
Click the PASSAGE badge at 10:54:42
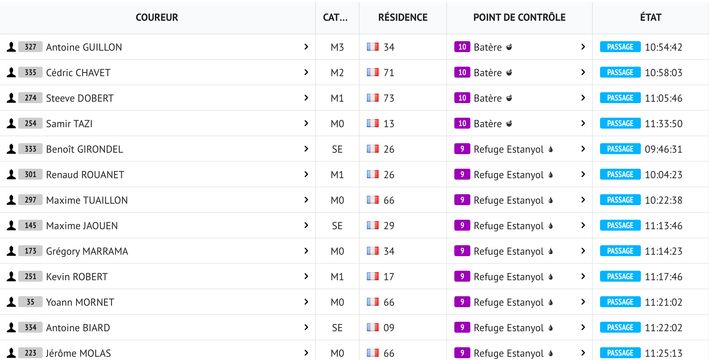pyautogui.click(x=620, y=47)
